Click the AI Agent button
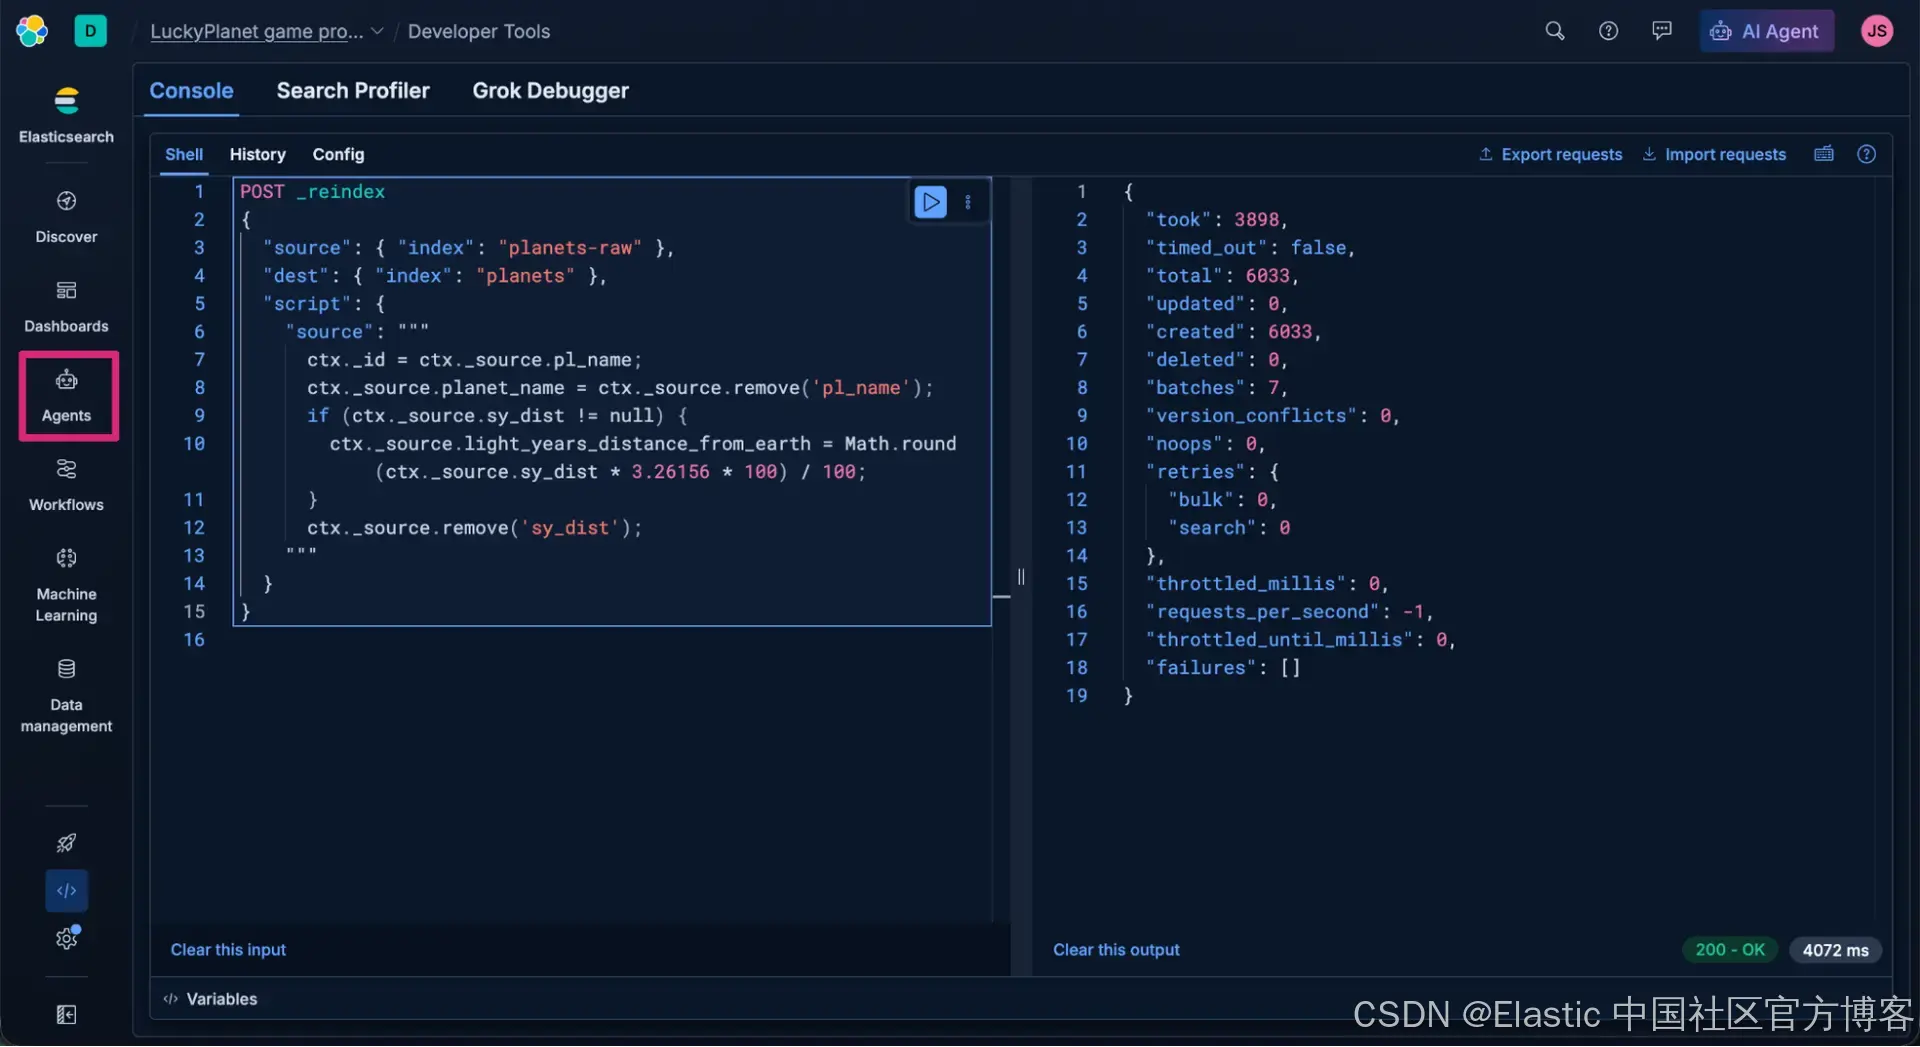 click(x=1766, y=31)
